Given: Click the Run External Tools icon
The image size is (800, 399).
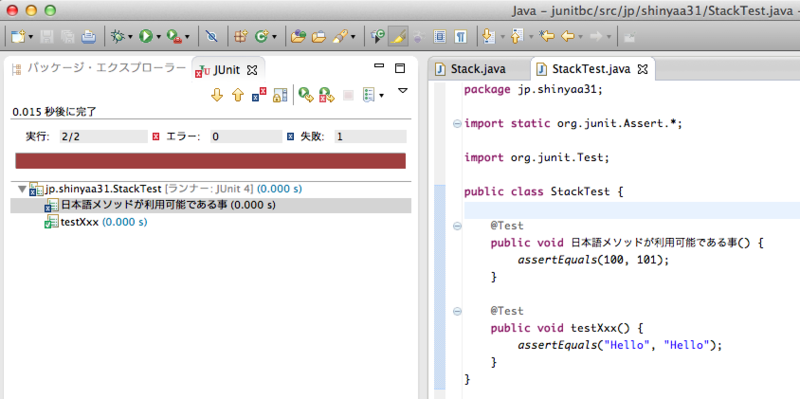Looking at the screenshot, I should 175,36.
